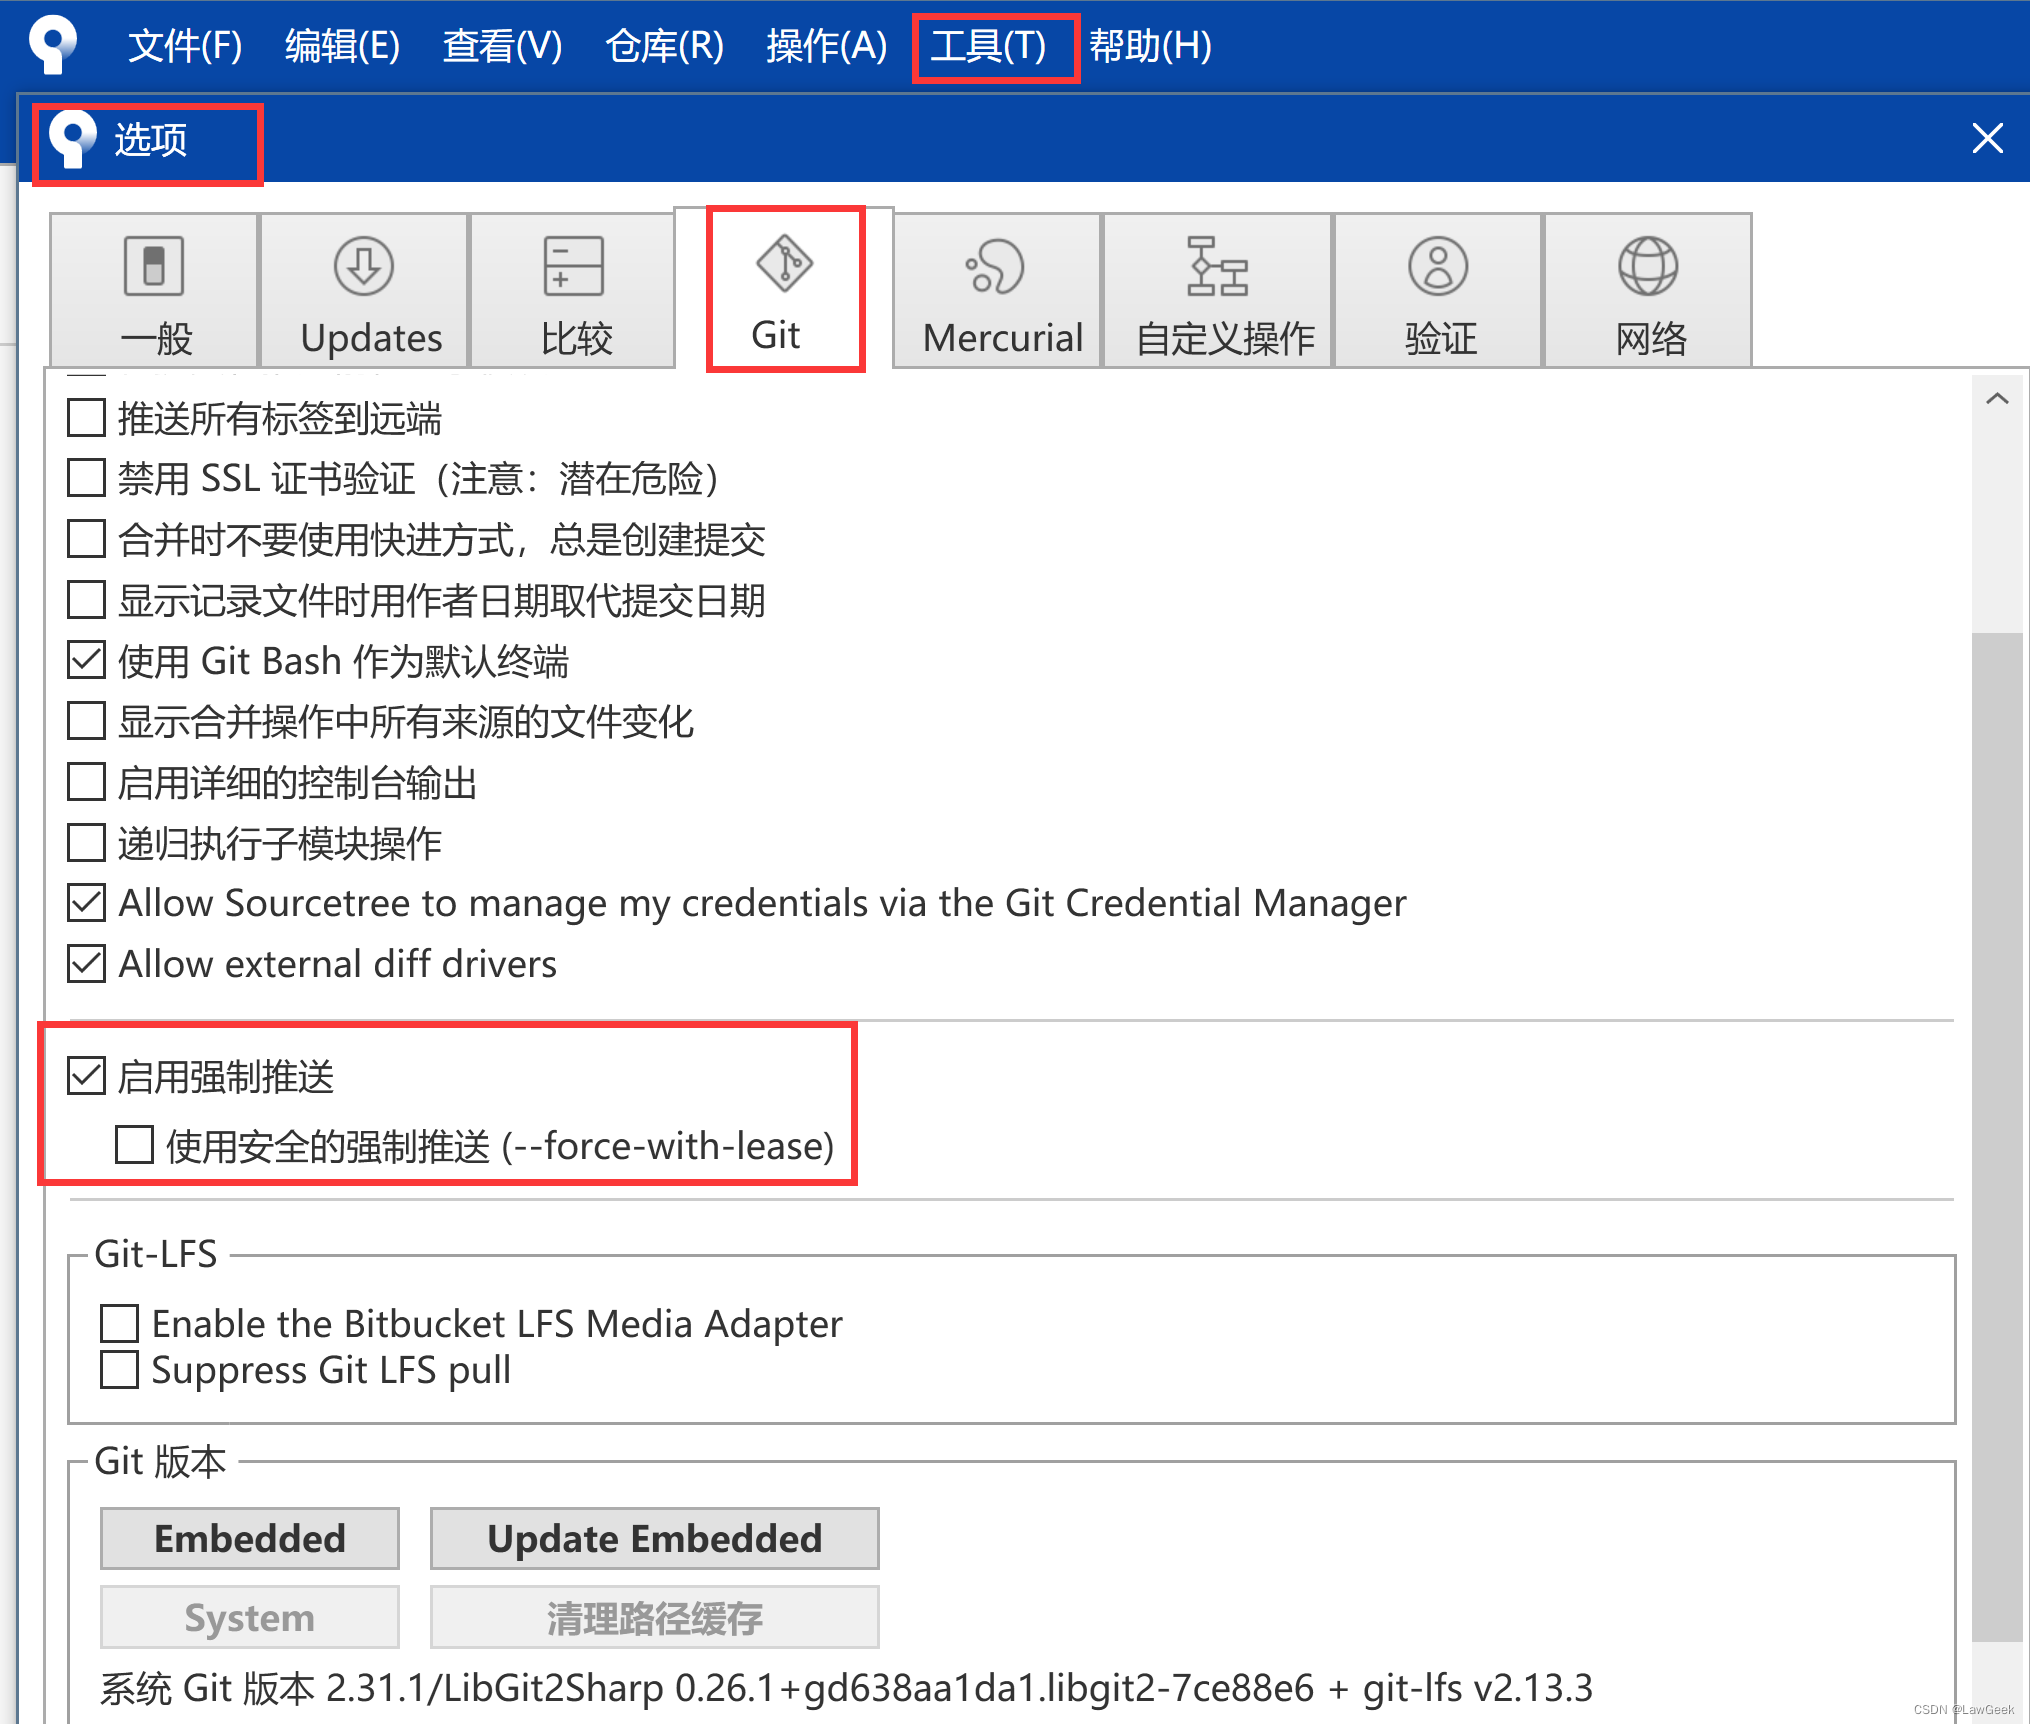Enable 推送所有标签到远端 checkbox
Viewport: 2030px width, 1724px height.
[86, 418]
